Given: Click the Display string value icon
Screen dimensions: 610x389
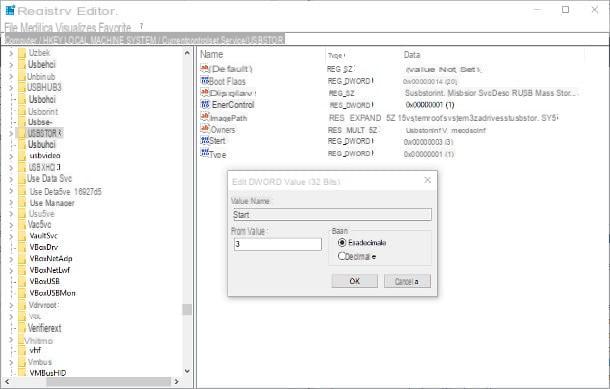Looking at the screenshot, I should click(x=205, y=93).
